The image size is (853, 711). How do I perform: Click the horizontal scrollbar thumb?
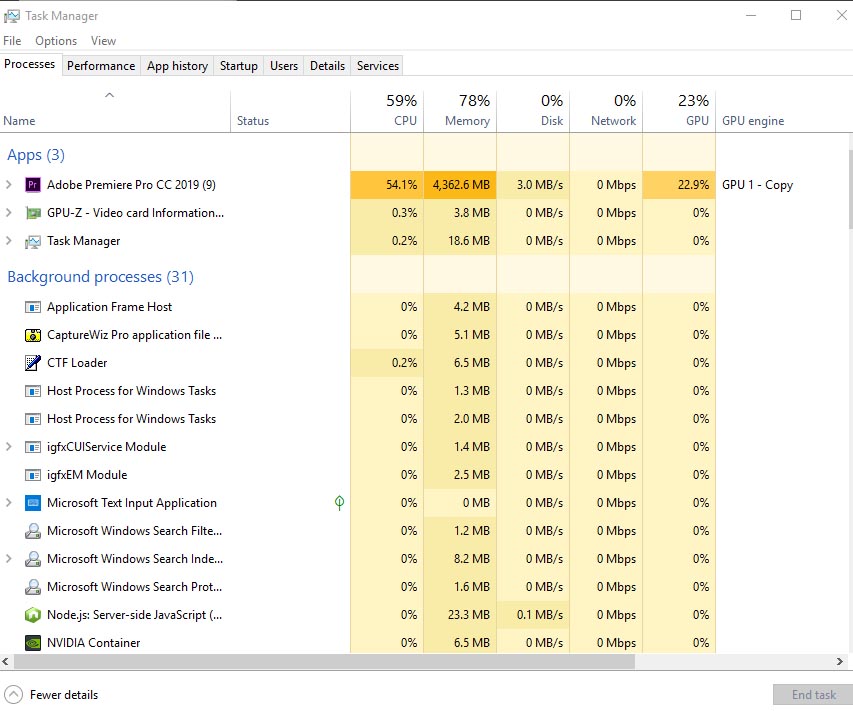[x=324, y=661]
